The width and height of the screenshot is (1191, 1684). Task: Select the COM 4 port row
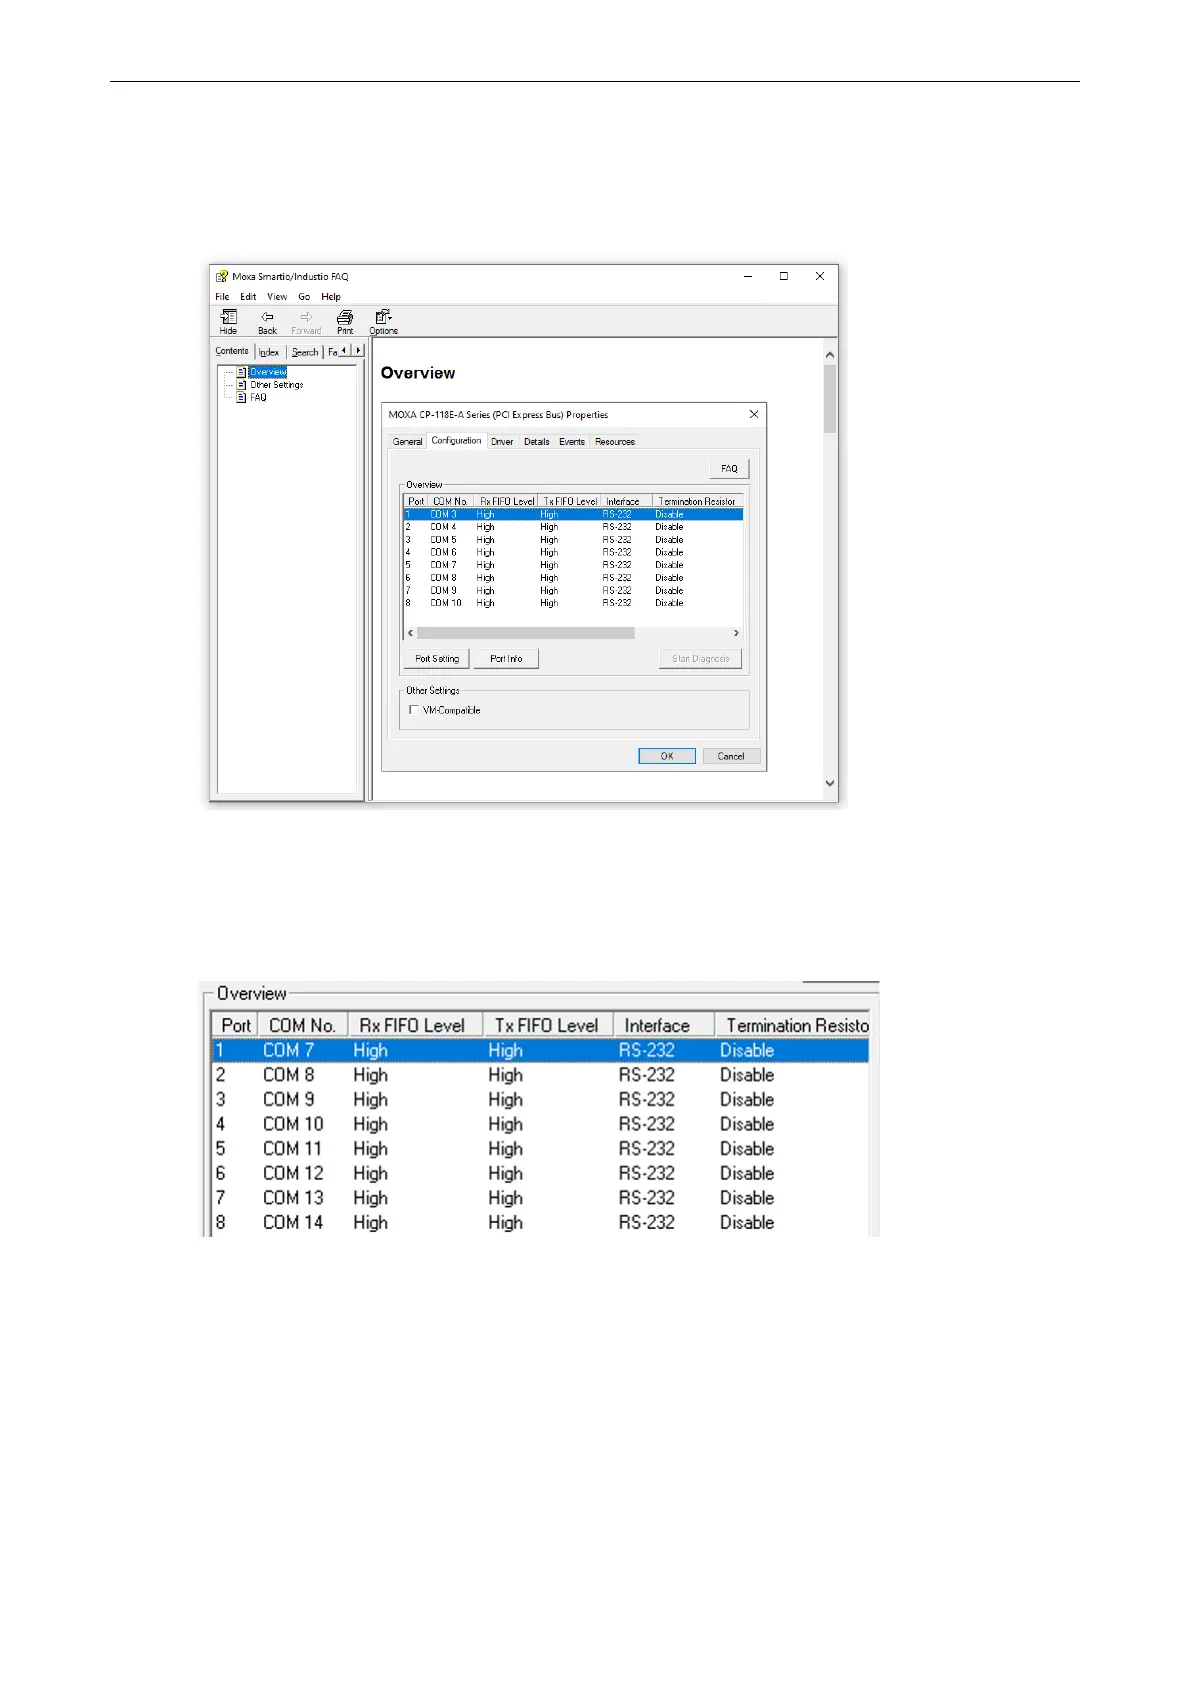(x=573, y=527)
